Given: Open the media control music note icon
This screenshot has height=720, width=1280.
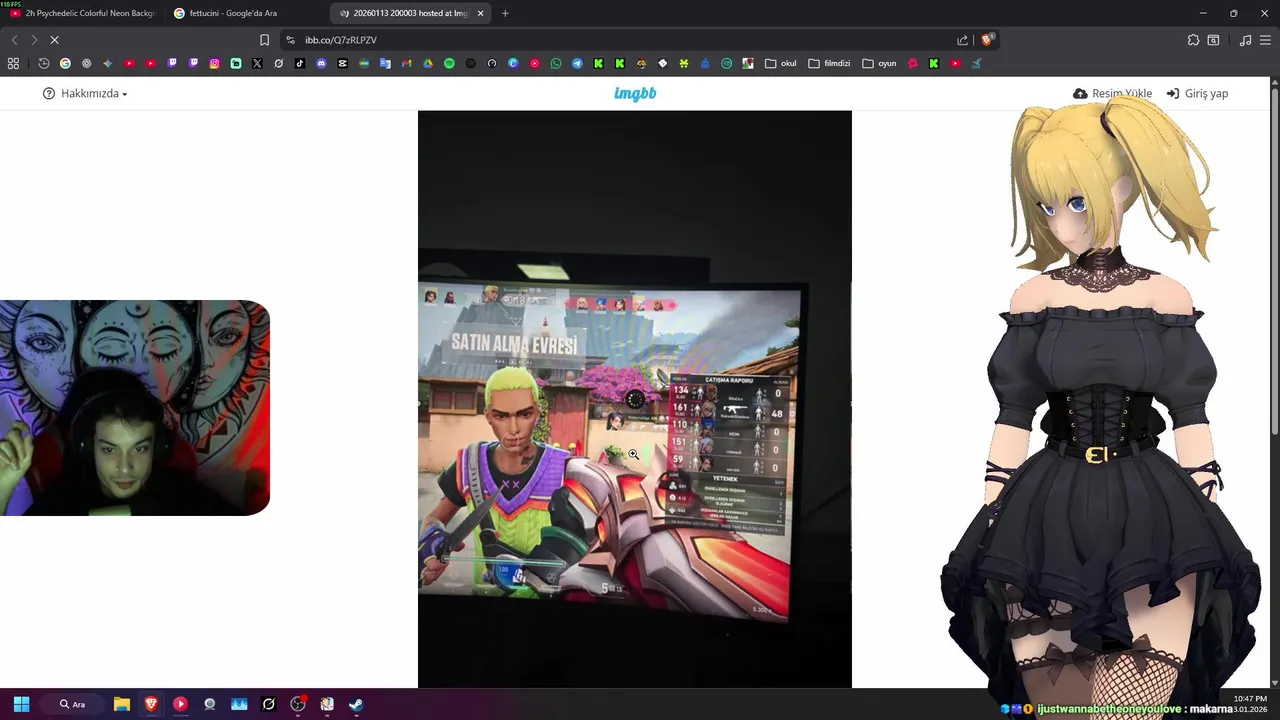Looking at the screenshot, I should point(1245,40).
